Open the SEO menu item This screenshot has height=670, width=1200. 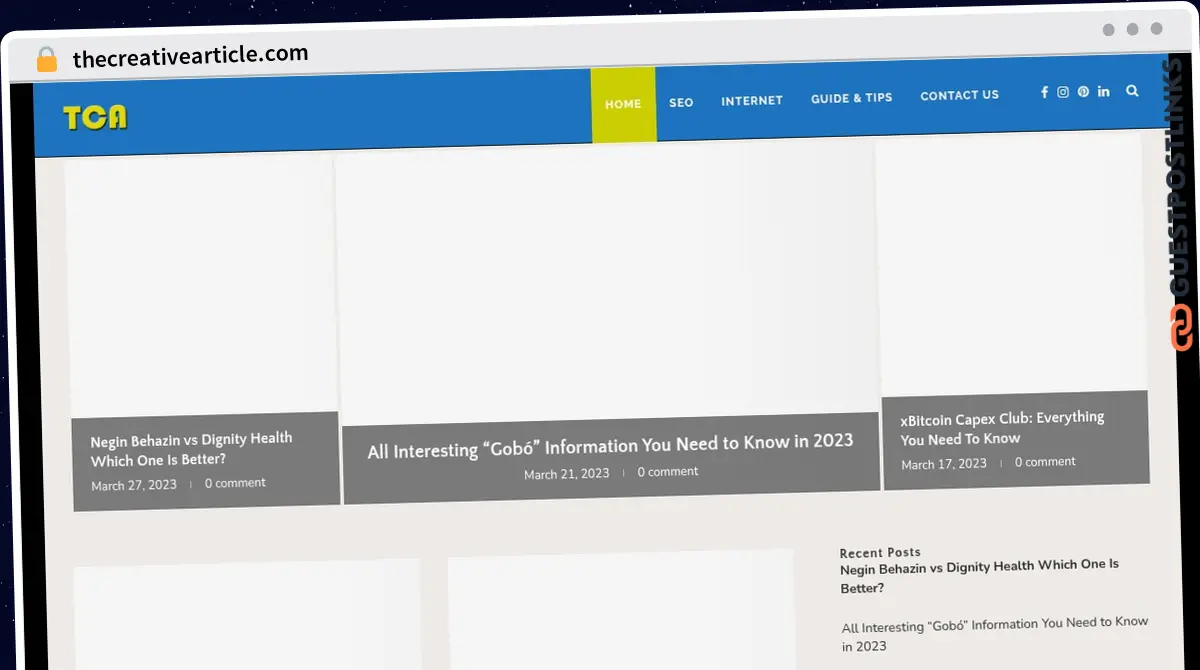[681, 102]
